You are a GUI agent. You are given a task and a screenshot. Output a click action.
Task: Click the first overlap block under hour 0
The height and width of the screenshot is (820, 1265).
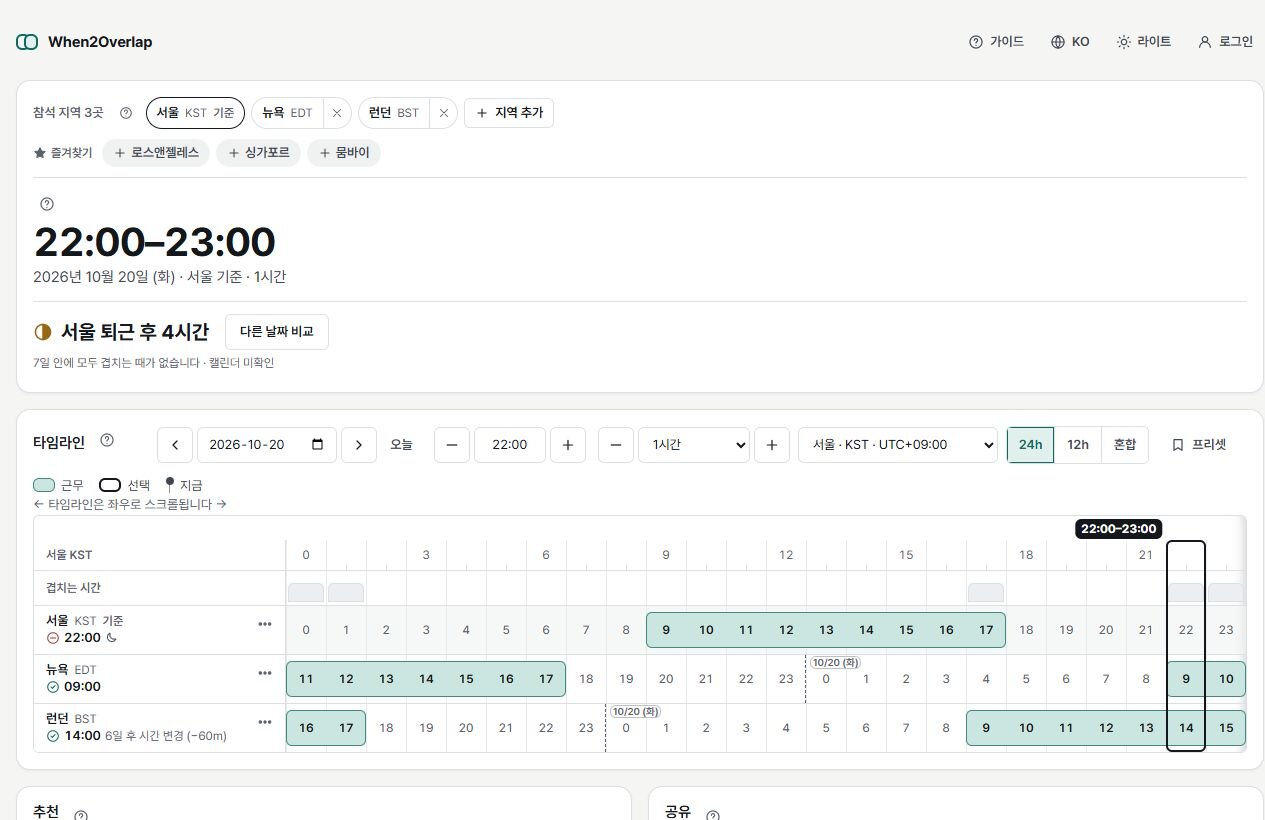(306, 592)
